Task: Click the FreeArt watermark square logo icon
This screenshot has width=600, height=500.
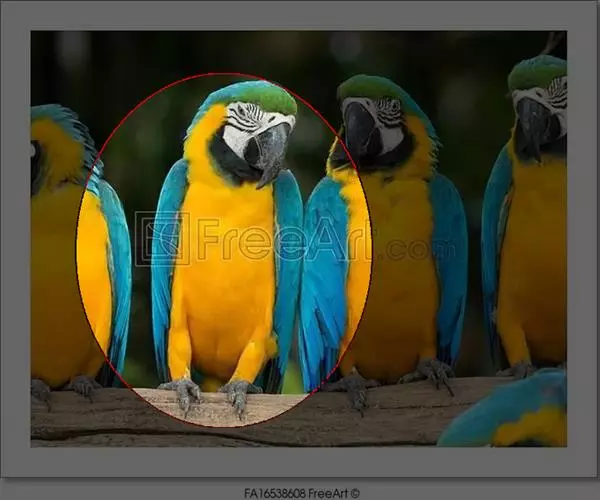Action: tap(162, 238)
